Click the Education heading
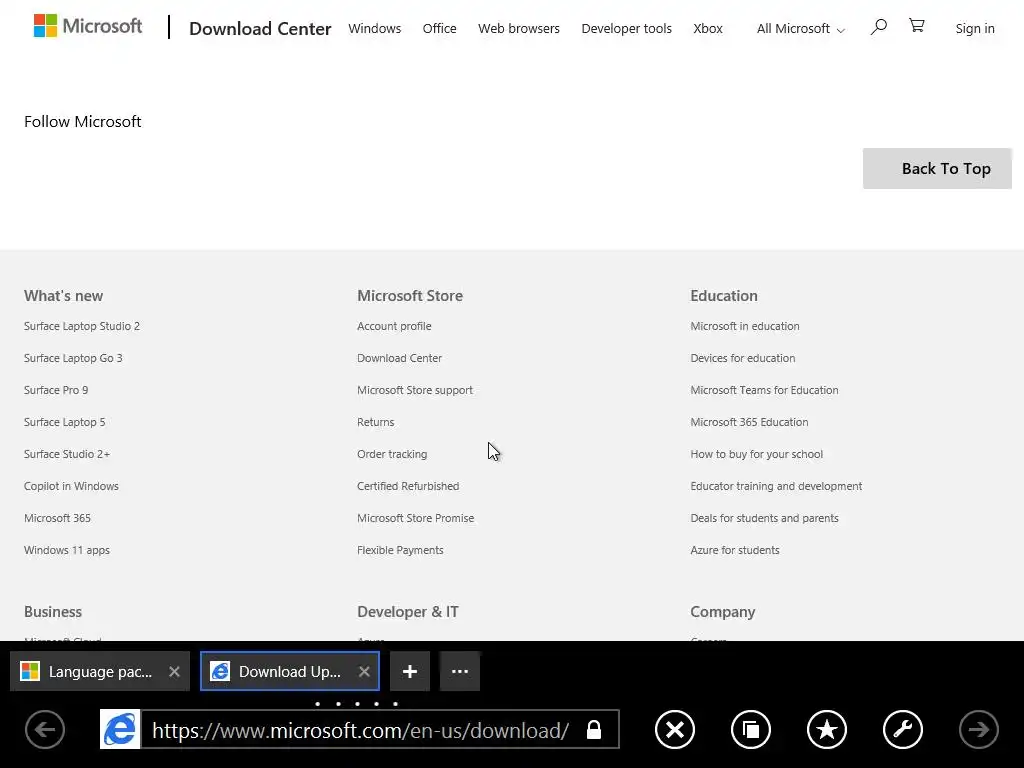Image resolution: width=1024 pixels, height=768 pixels. point(724,296)
